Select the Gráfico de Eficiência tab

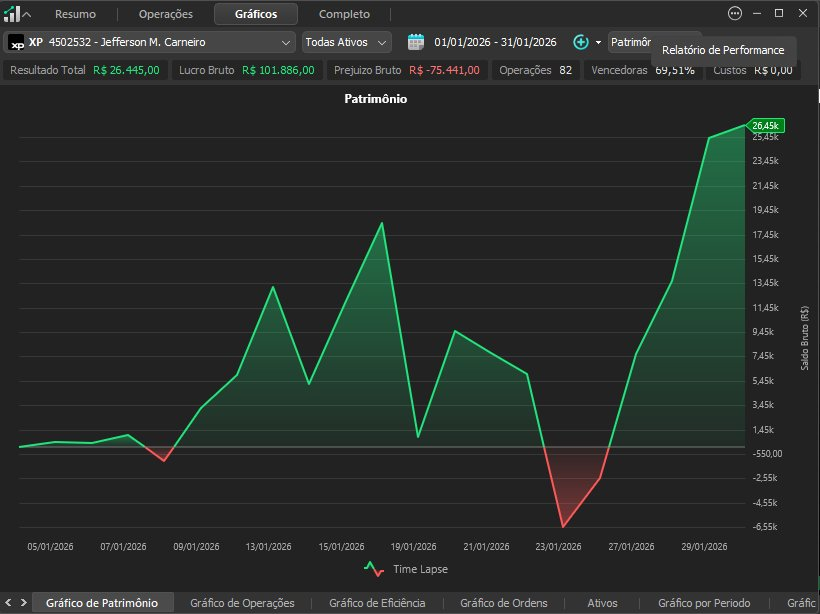coord(377,603)
